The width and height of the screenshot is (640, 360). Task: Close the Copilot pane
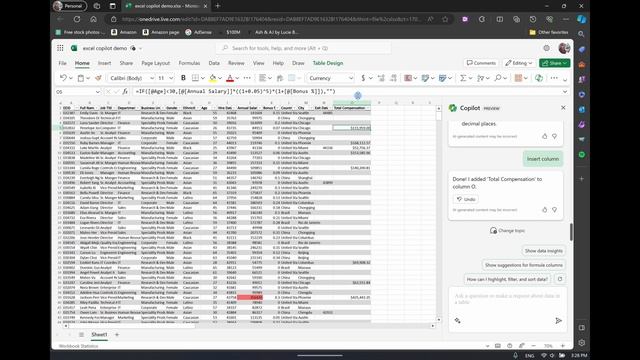563,108
